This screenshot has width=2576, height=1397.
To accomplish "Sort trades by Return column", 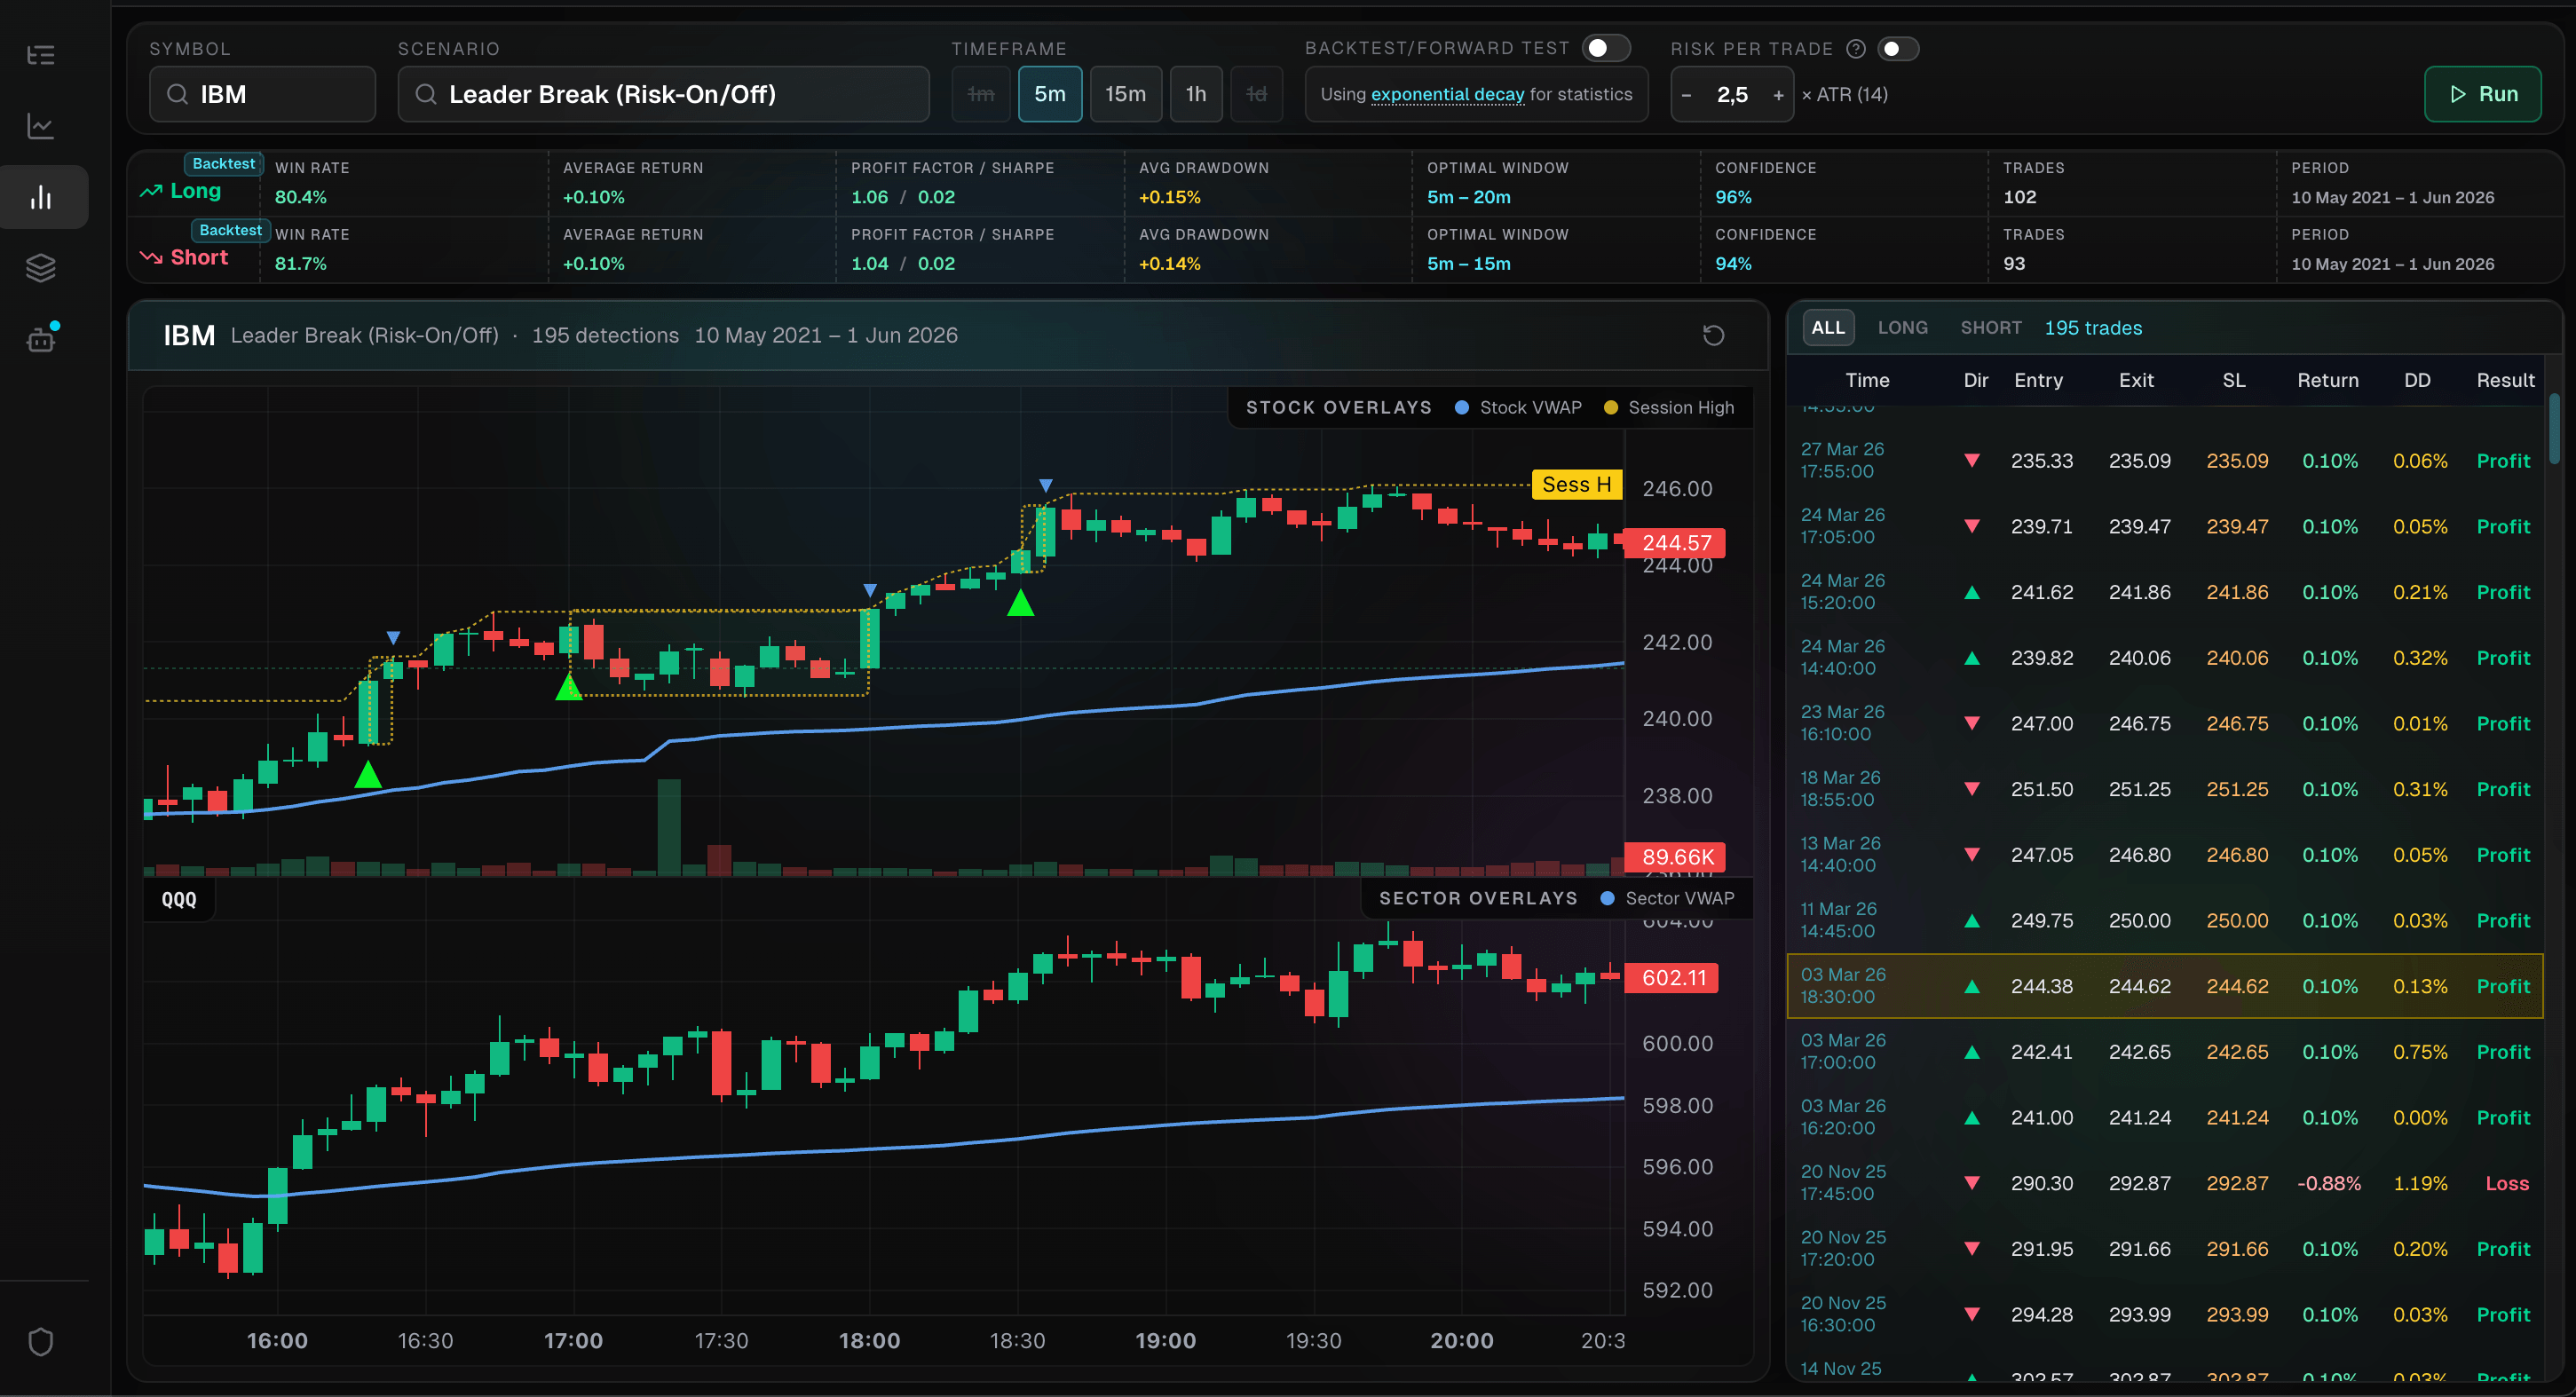I will (2328, 380).
